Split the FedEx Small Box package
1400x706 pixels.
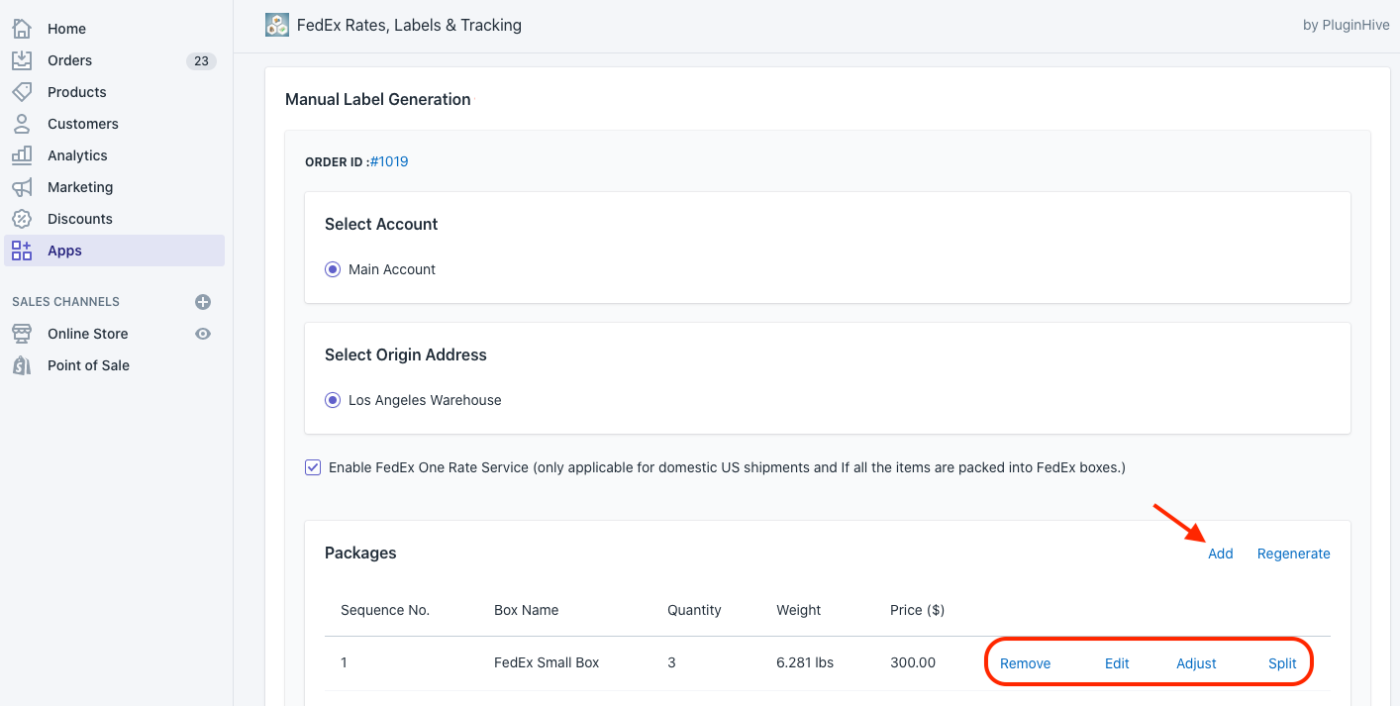(1282, 663)
